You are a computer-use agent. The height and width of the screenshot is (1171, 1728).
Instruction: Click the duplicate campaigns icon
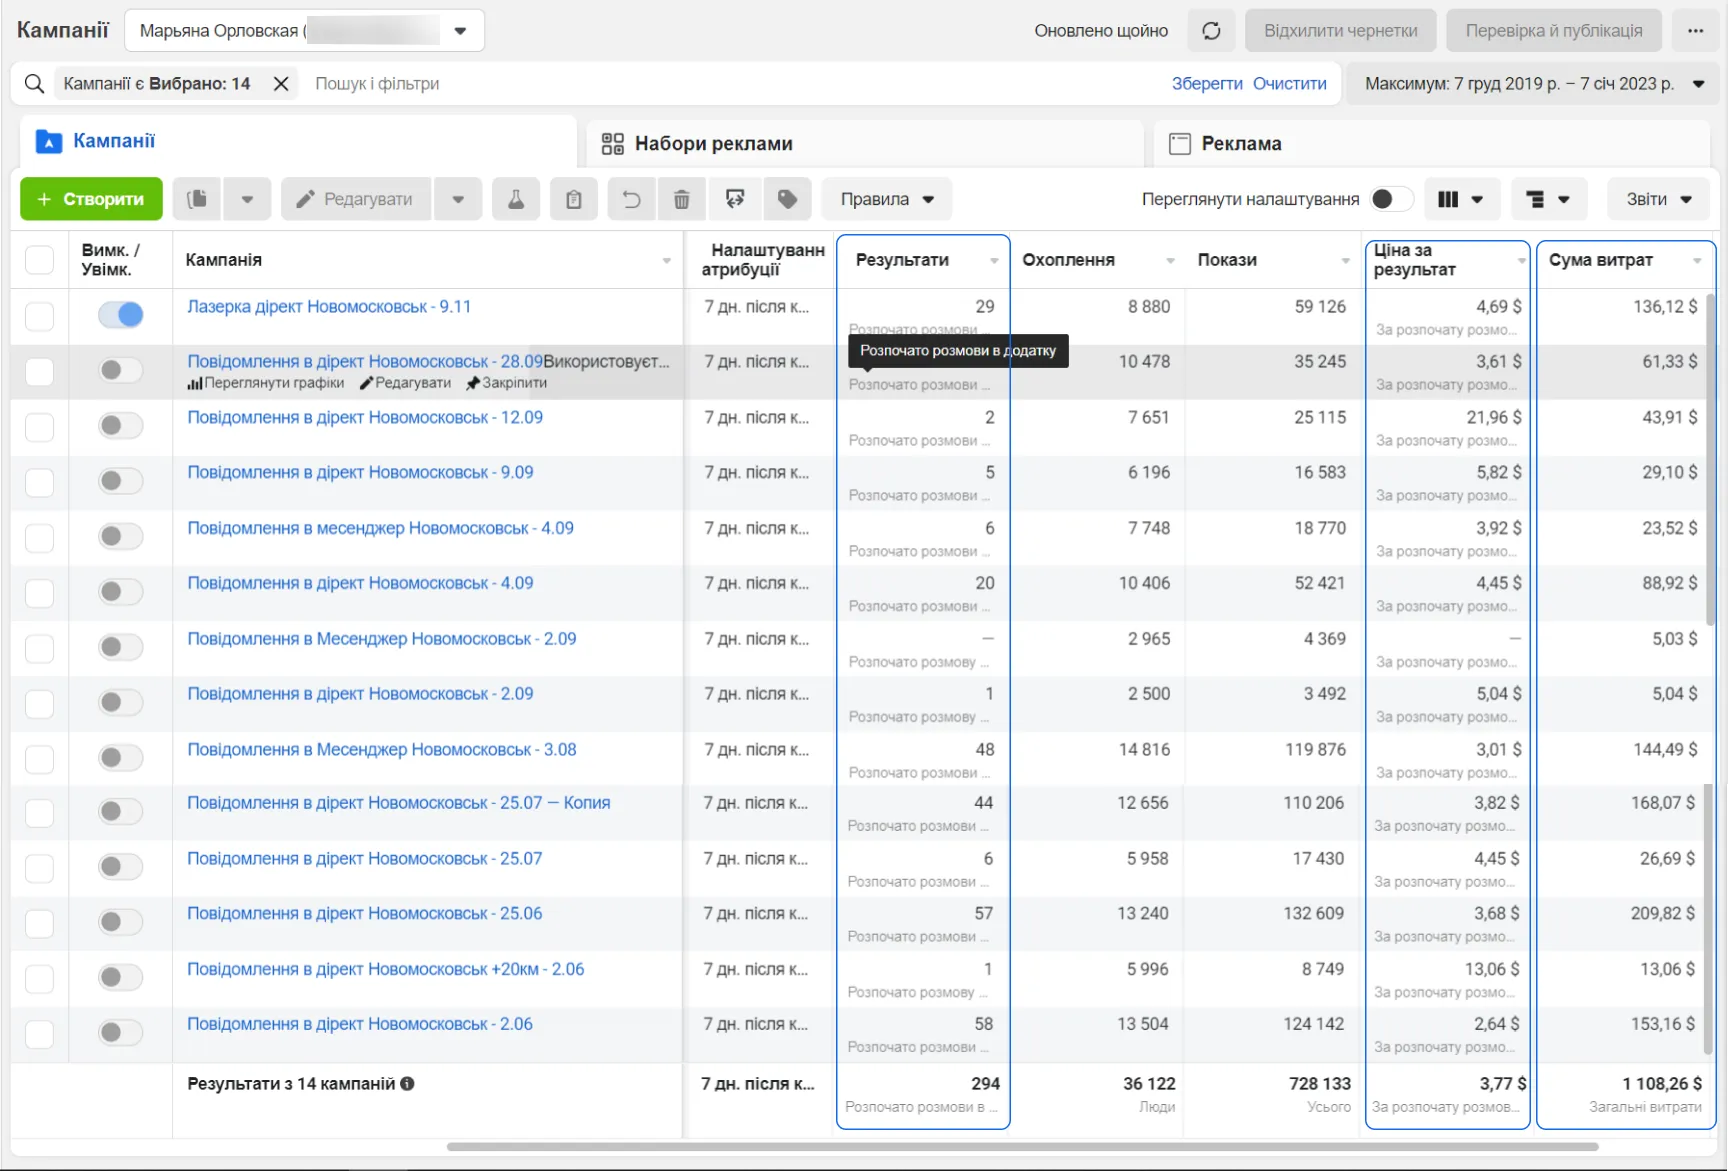pyautogui.click(x=197, y=199)
